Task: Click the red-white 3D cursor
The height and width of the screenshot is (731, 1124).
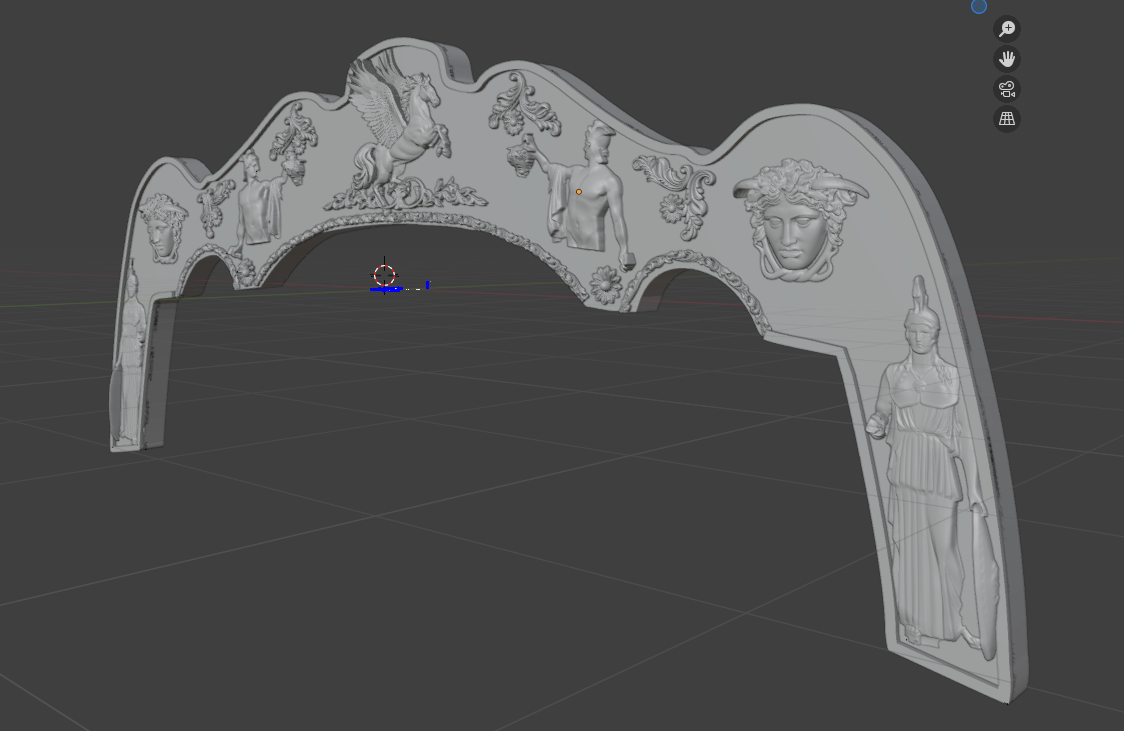Action: coord(385,275)
